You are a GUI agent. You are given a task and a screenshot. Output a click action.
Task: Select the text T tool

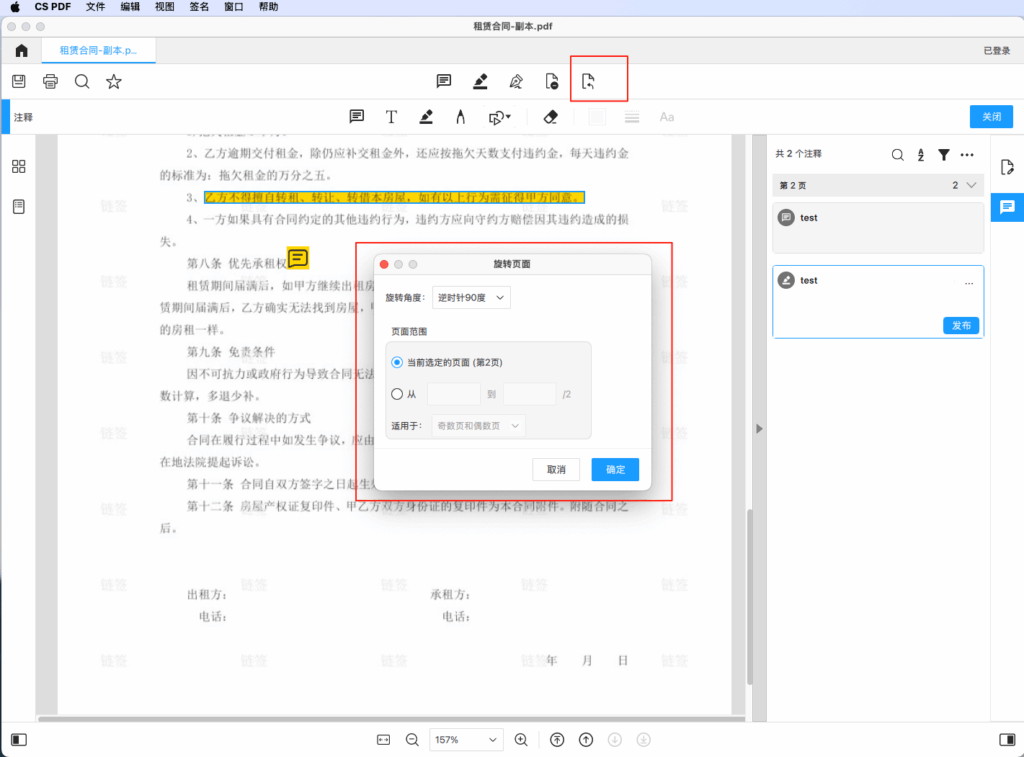tap(391, 117)
